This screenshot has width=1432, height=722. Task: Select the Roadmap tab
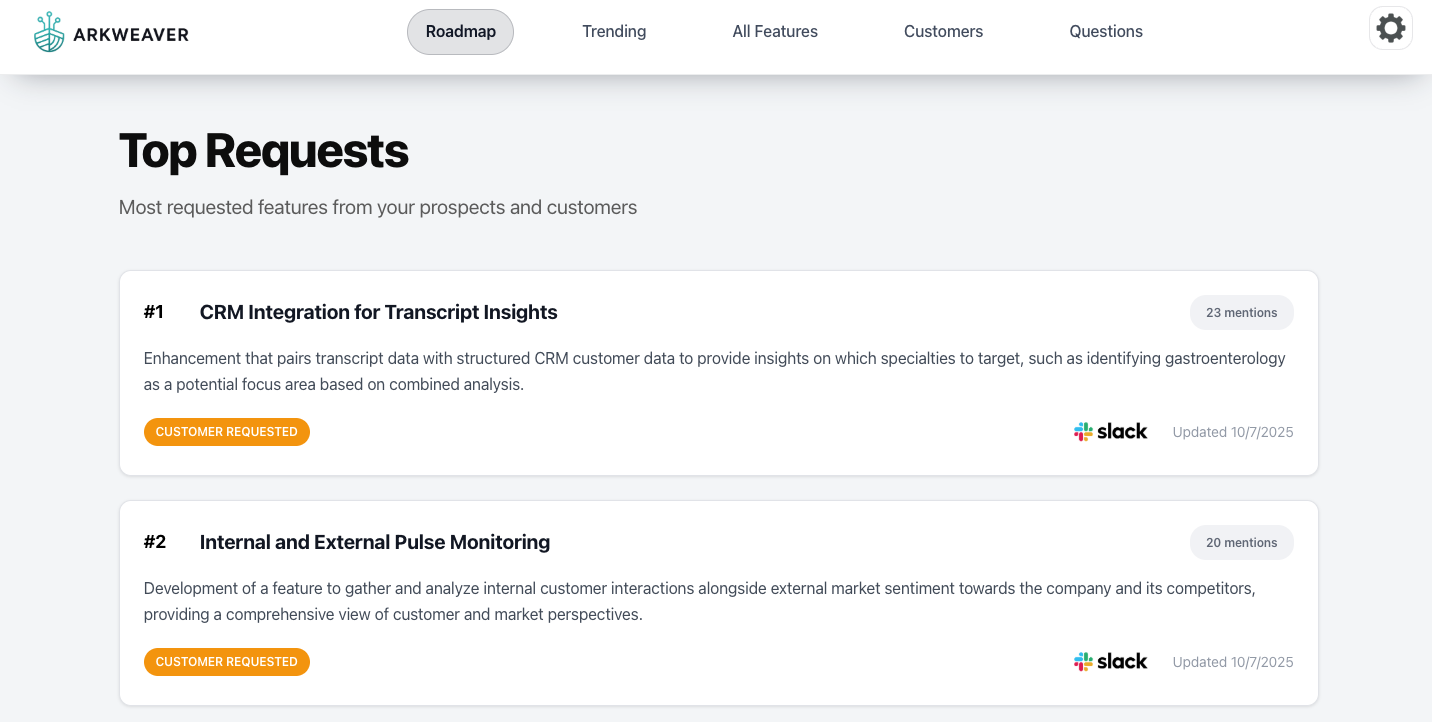point(460,32)
